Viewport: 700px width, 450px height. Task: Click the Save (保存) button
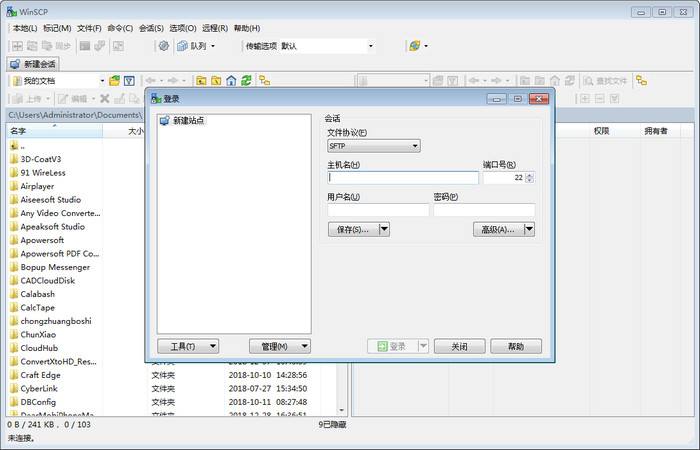pyautogui.click(x=353, y=229)
